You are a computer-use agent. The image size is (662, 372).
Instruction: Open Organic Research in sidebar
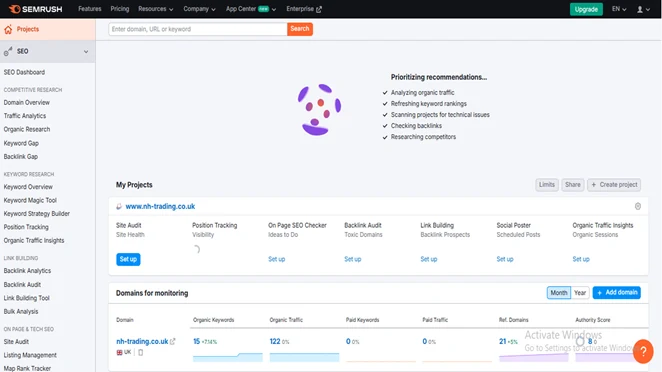27,129
